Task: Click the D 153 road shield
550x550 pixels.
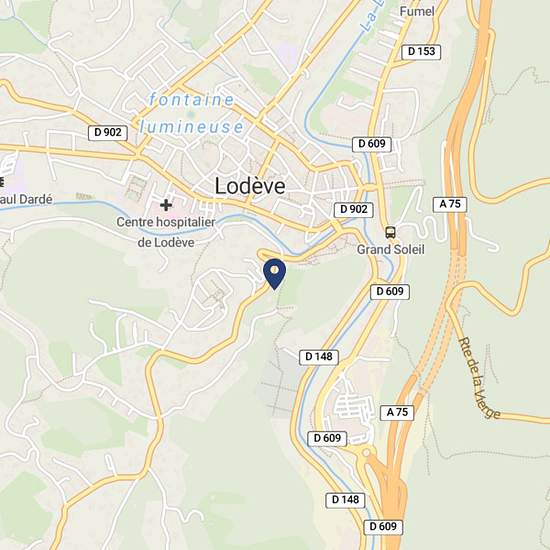Action: tap(421, 52)
